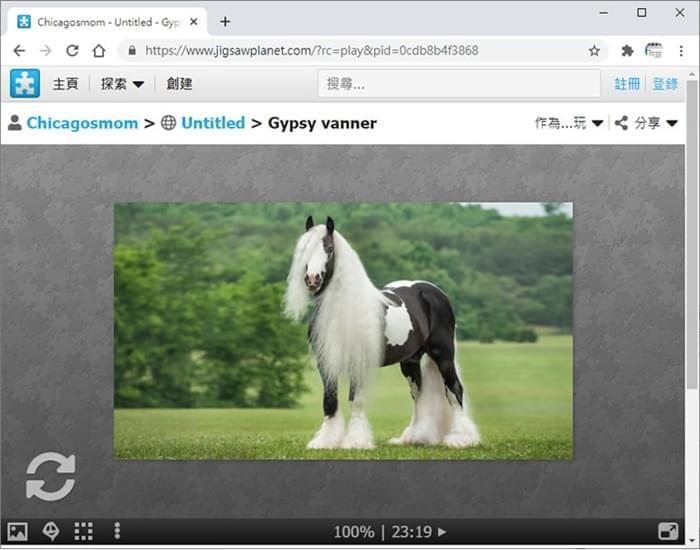Expand the 作為...玩 play-as dropdown
Image resolution: width=700 pixels, height=550 pixels.
569,123
